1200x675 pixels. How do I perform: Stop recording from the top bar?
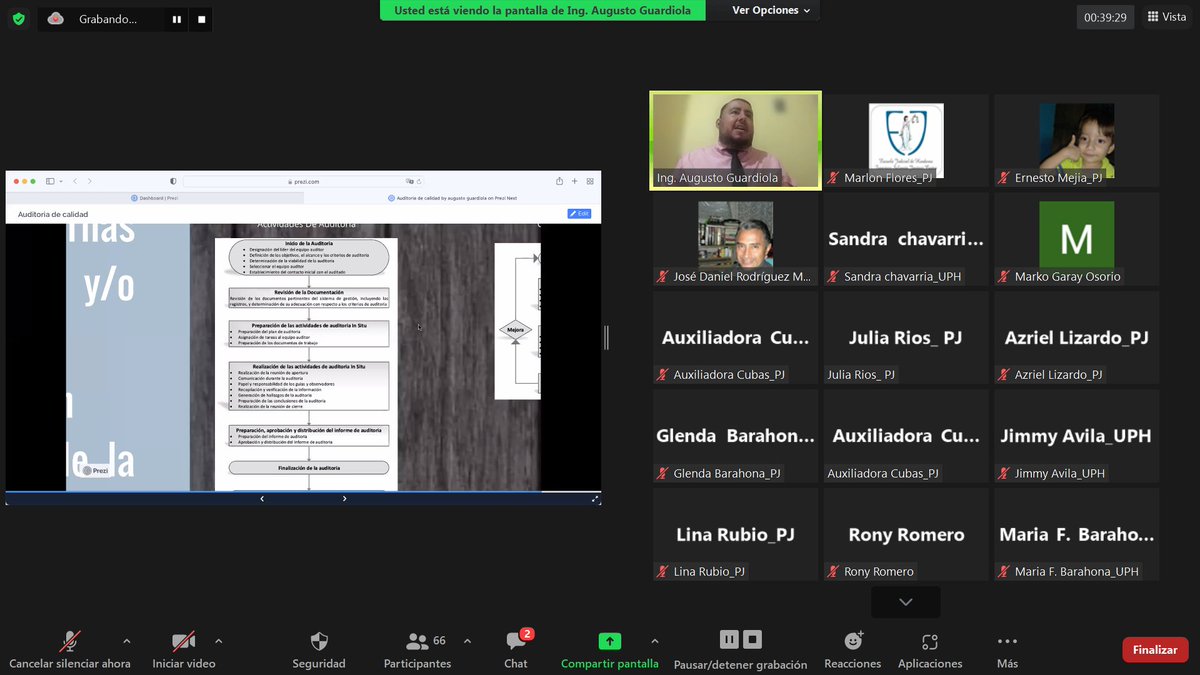coord(201,19)
